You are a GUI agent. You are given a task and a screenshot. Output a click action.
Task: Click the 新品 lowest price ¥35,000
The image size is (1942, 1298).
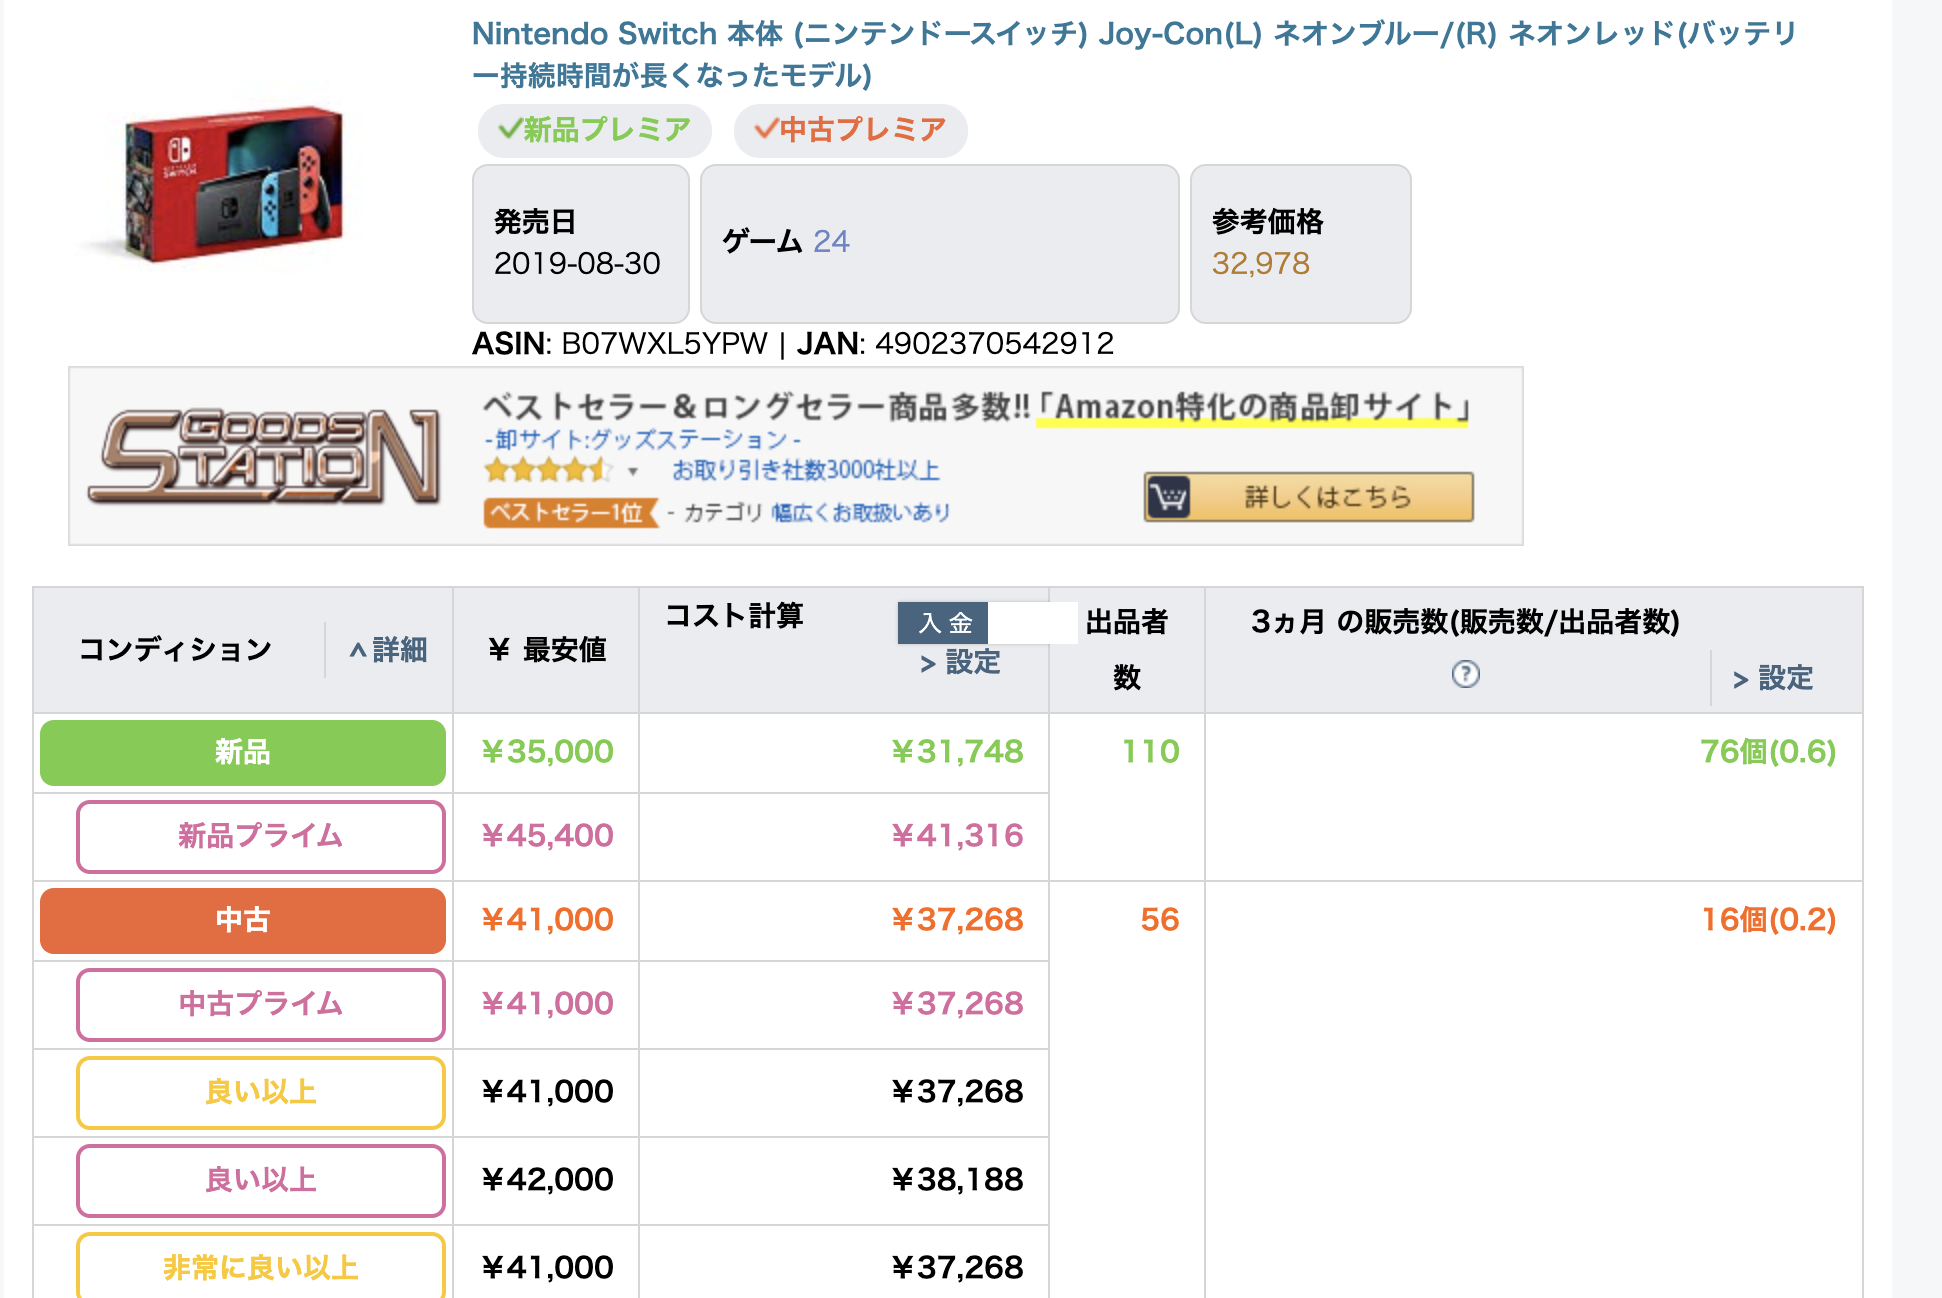tap(547, 752)
